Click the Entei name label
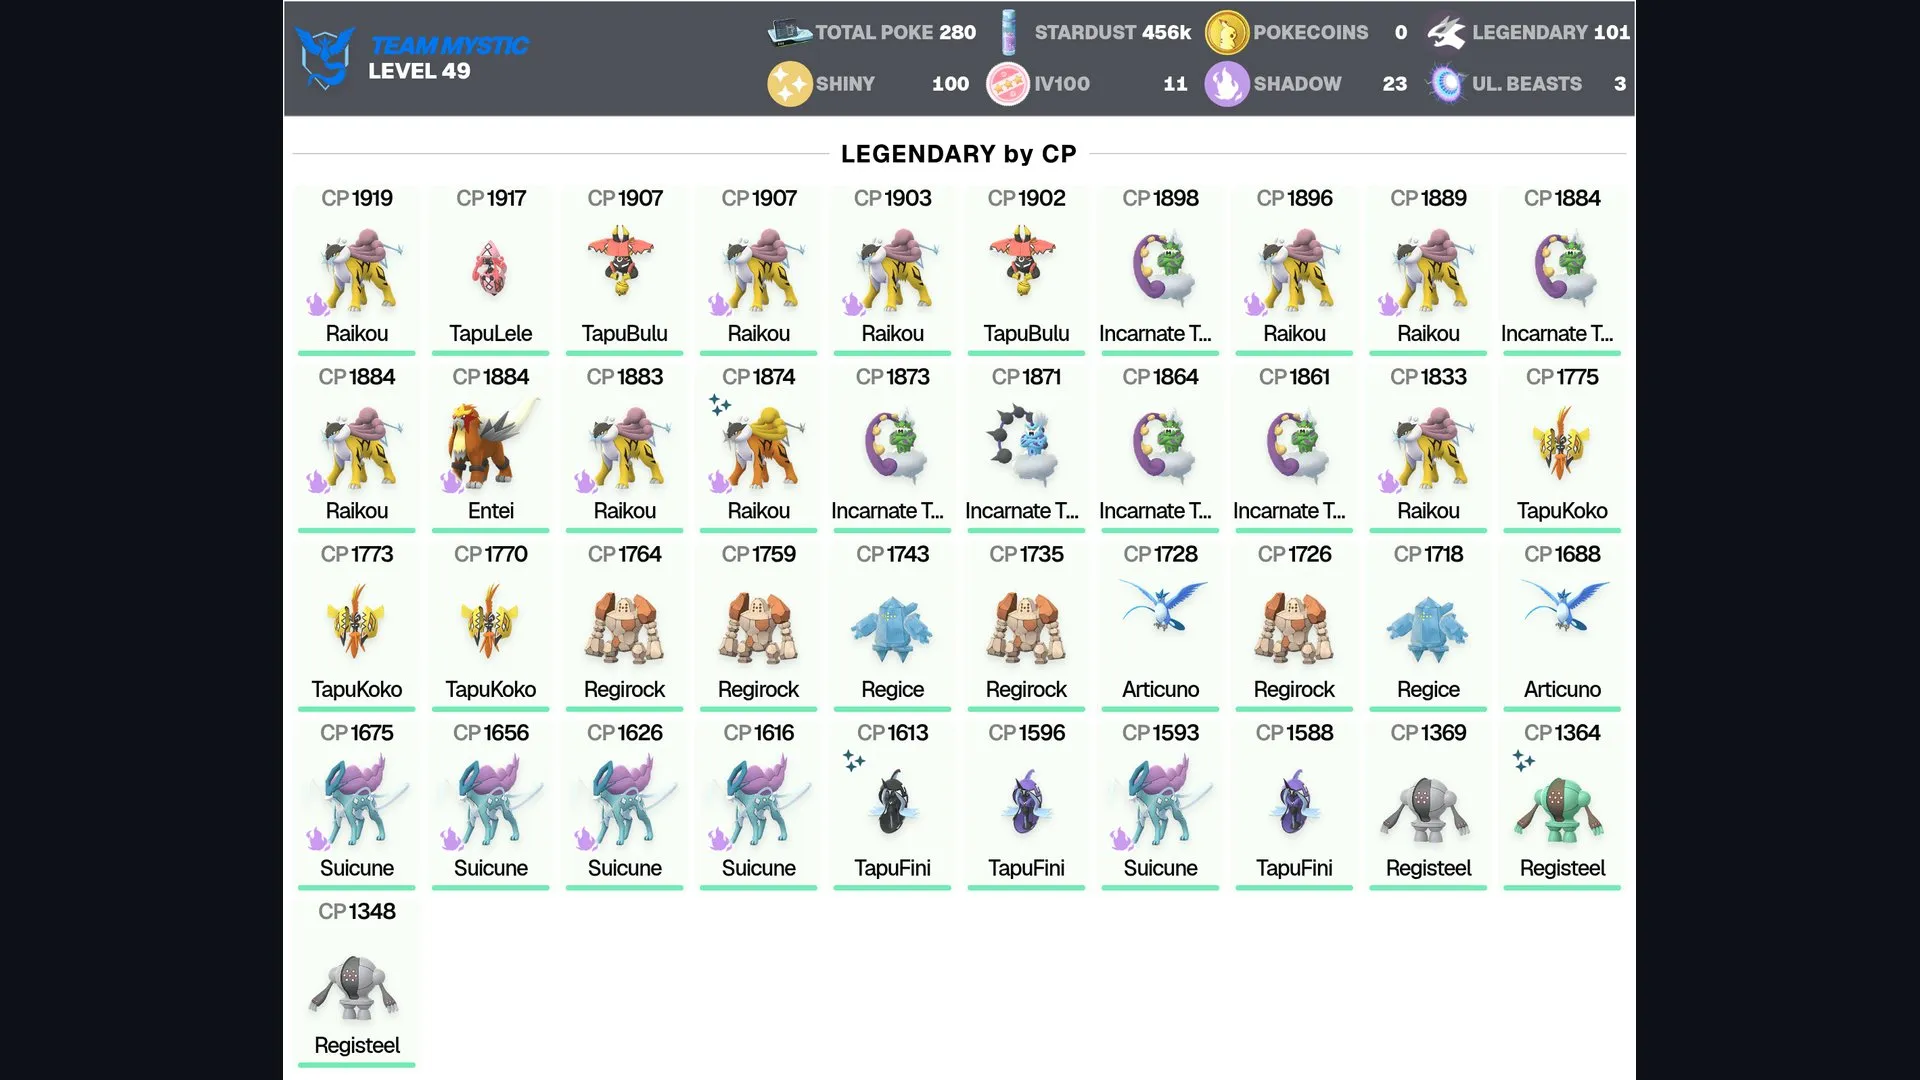The image size is (1920, 1080). coord(490,511)
